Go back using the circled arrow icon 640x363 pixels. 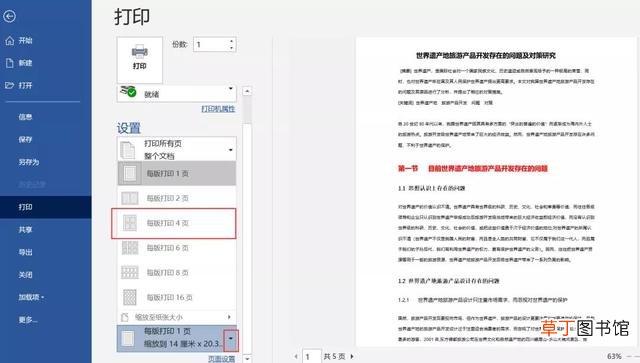pos(9,16)
